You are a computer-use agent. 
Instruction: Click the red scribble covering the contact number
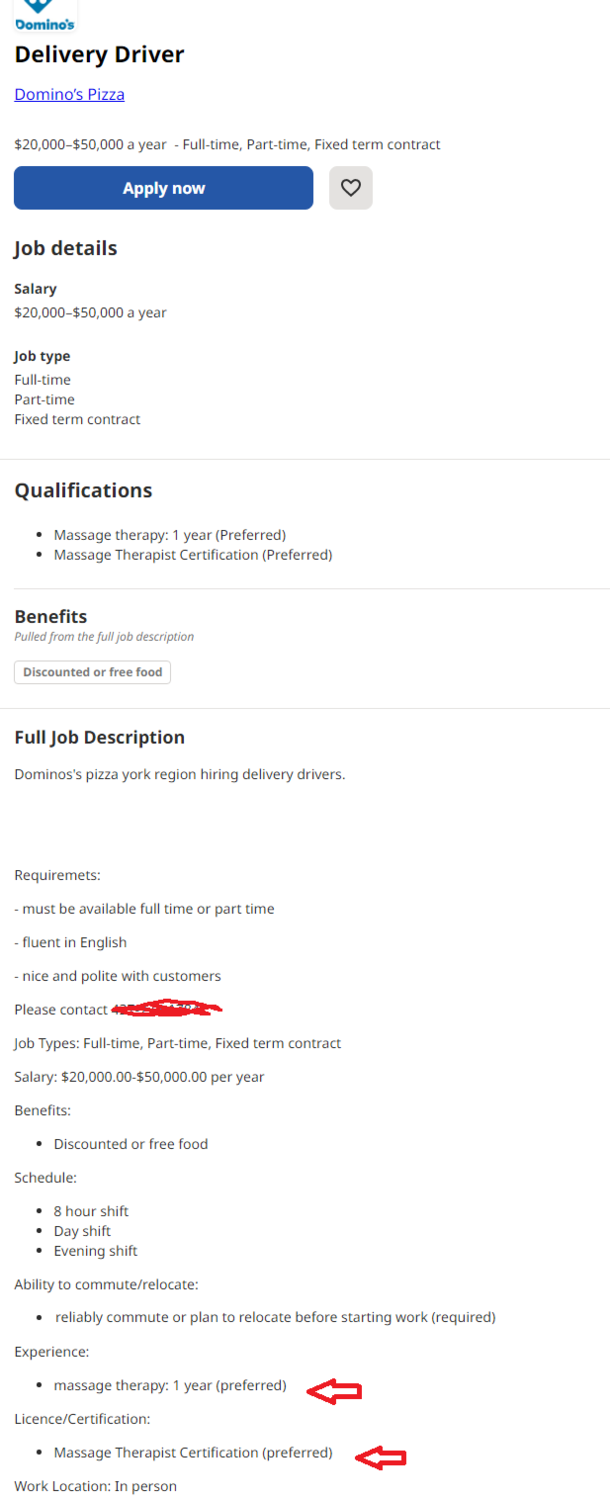click(x=167, y=1008)
